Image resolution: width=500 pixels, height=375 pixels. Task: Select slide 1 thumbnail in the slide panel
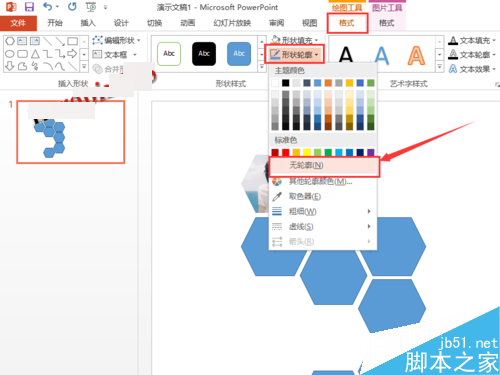tap(71, 132)
